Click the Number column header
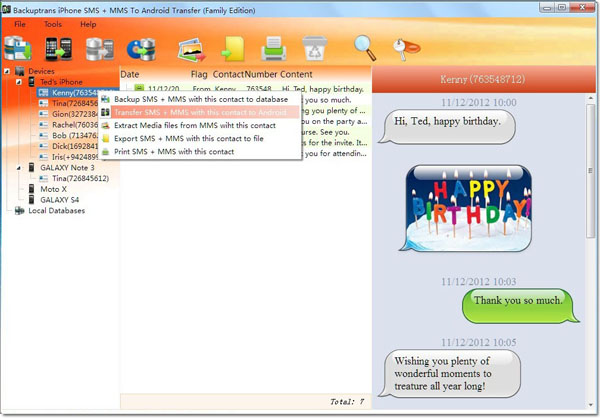Viewport: 600px width, 418px height. coord(261,74)
